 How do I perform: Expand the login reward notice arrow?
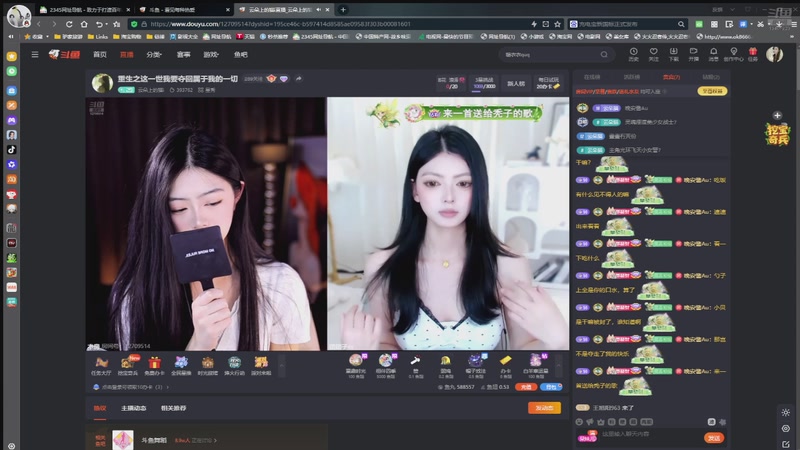click(x=167, y=387)
